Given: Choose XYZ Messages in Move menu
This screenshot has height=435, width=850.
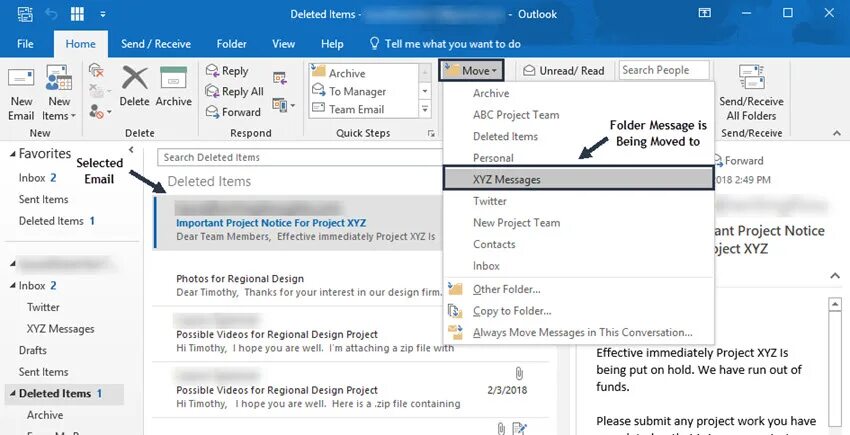Looking at the screenshot, I should coord(578,179).
